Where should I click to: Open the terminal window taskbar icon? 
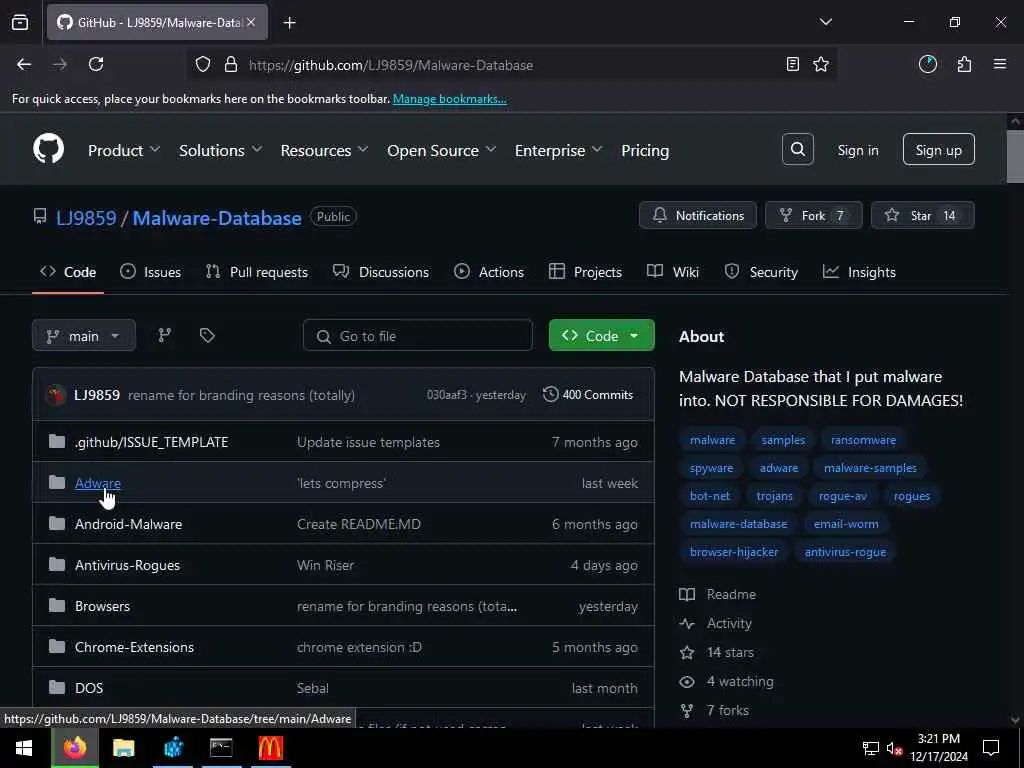[221, 748]
